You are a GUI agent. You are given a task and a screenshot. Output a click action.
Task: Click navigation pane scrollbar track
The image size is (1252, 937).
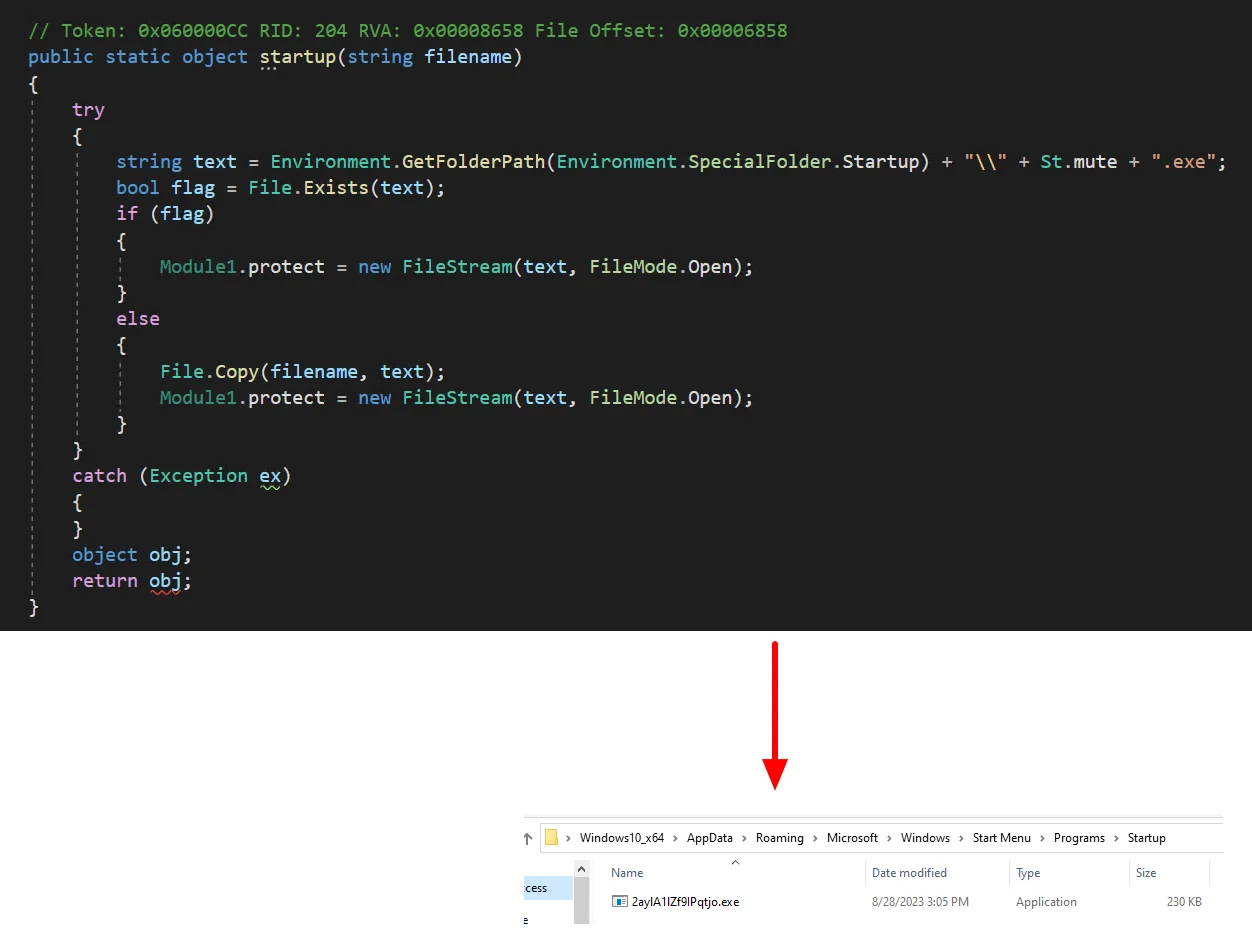[x=582, y=905]
